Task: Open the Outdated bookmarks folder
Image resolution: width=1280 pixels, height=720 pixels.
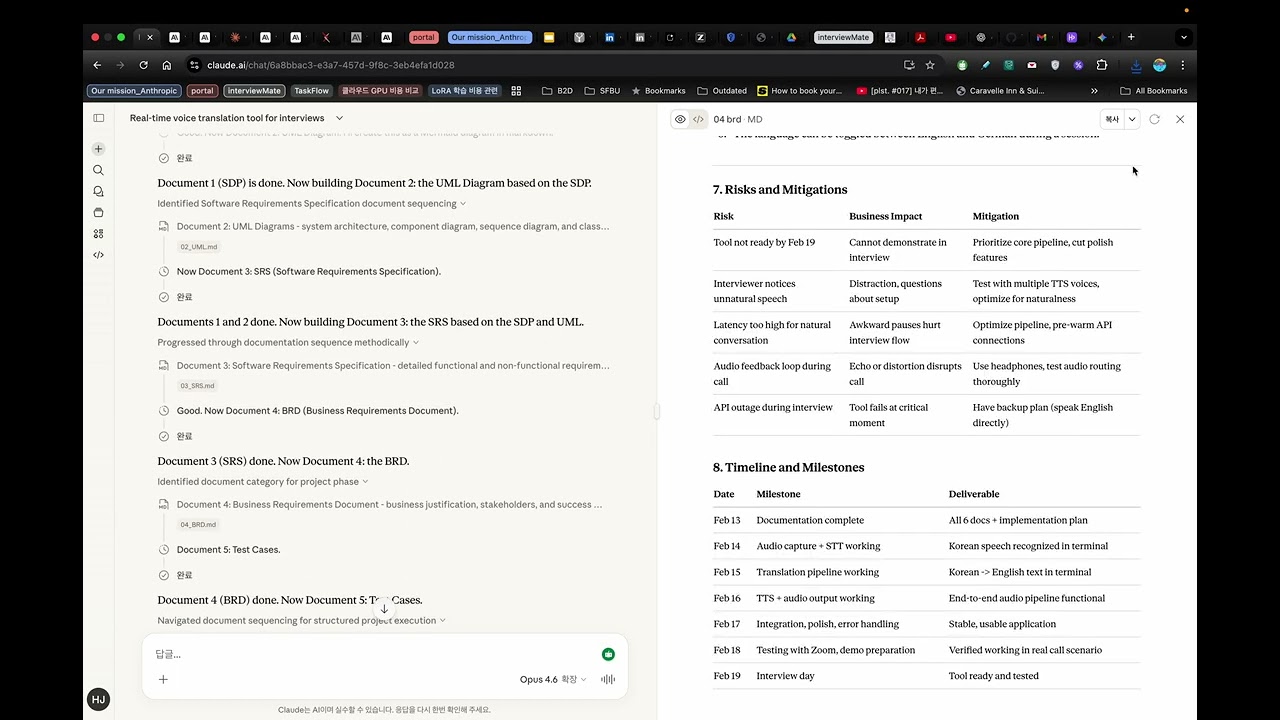Action: (x=722, y=91)
